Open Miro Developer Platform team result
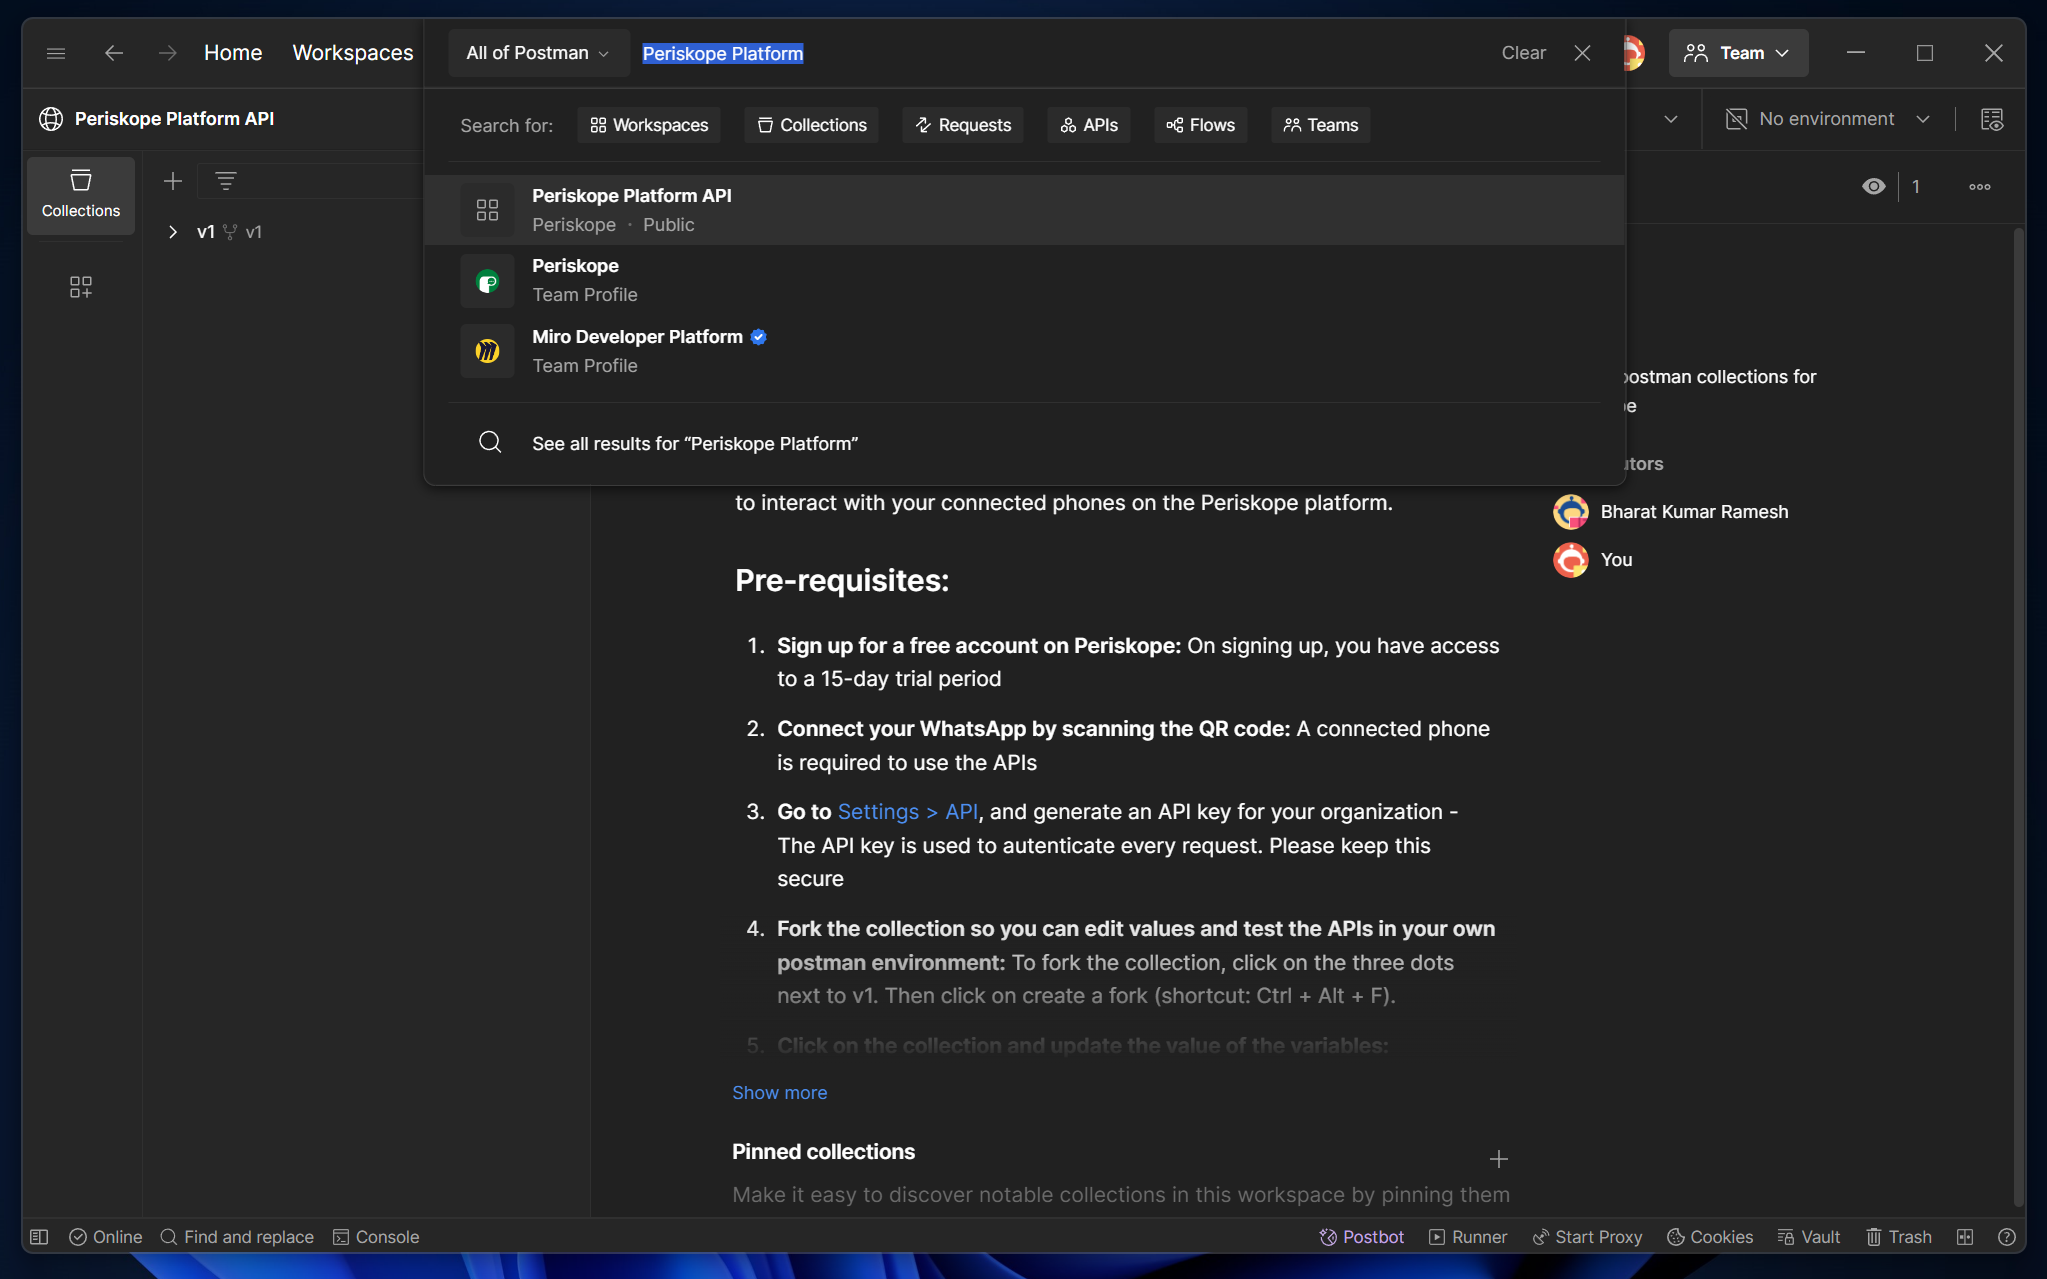Viewport: 2047px width, 1279px height. (1024, 351)
